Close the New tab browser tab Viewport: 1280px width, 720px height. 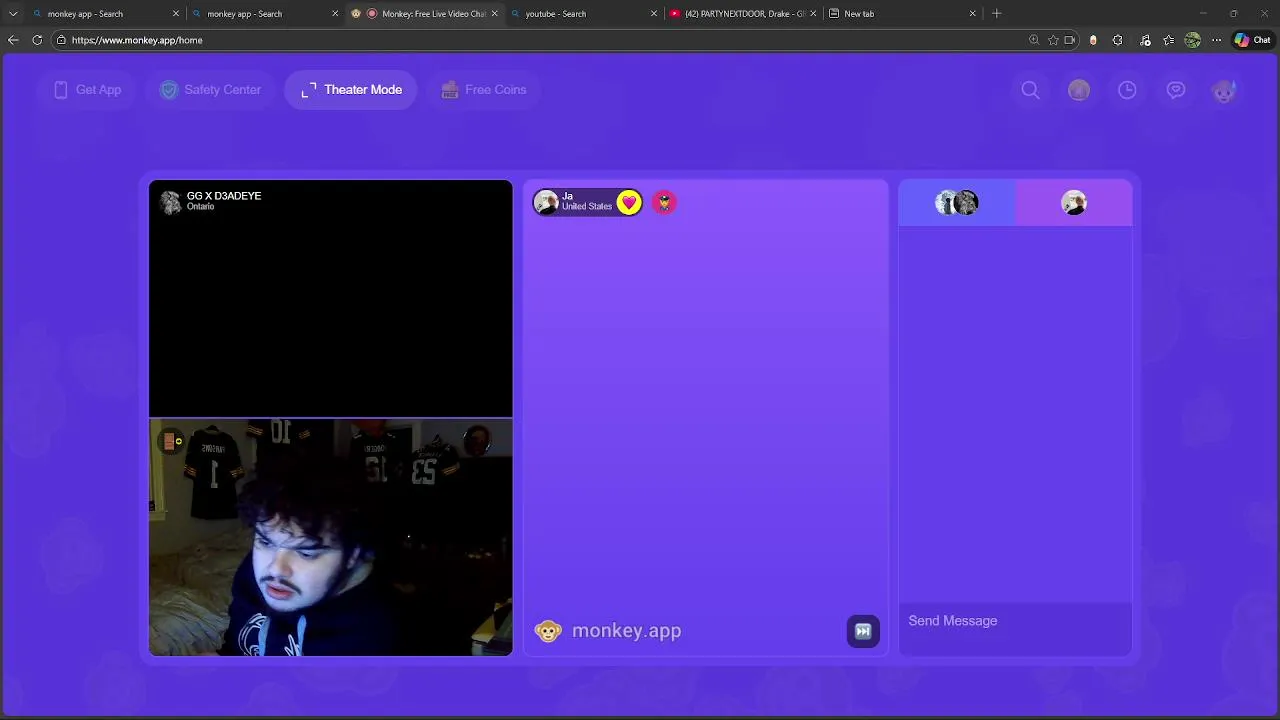tap(972, 14)
